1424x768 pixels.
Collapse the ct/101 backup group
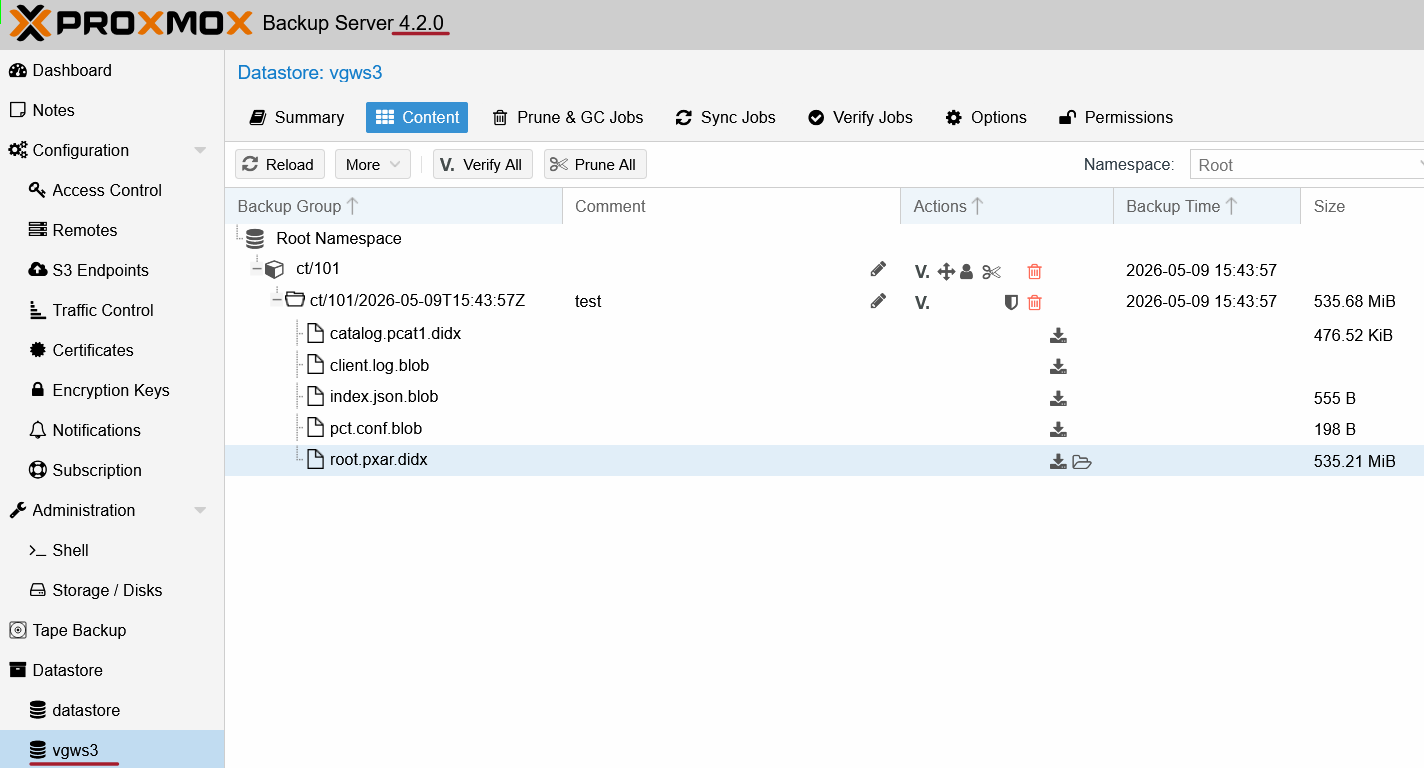(x=256, y=269)
